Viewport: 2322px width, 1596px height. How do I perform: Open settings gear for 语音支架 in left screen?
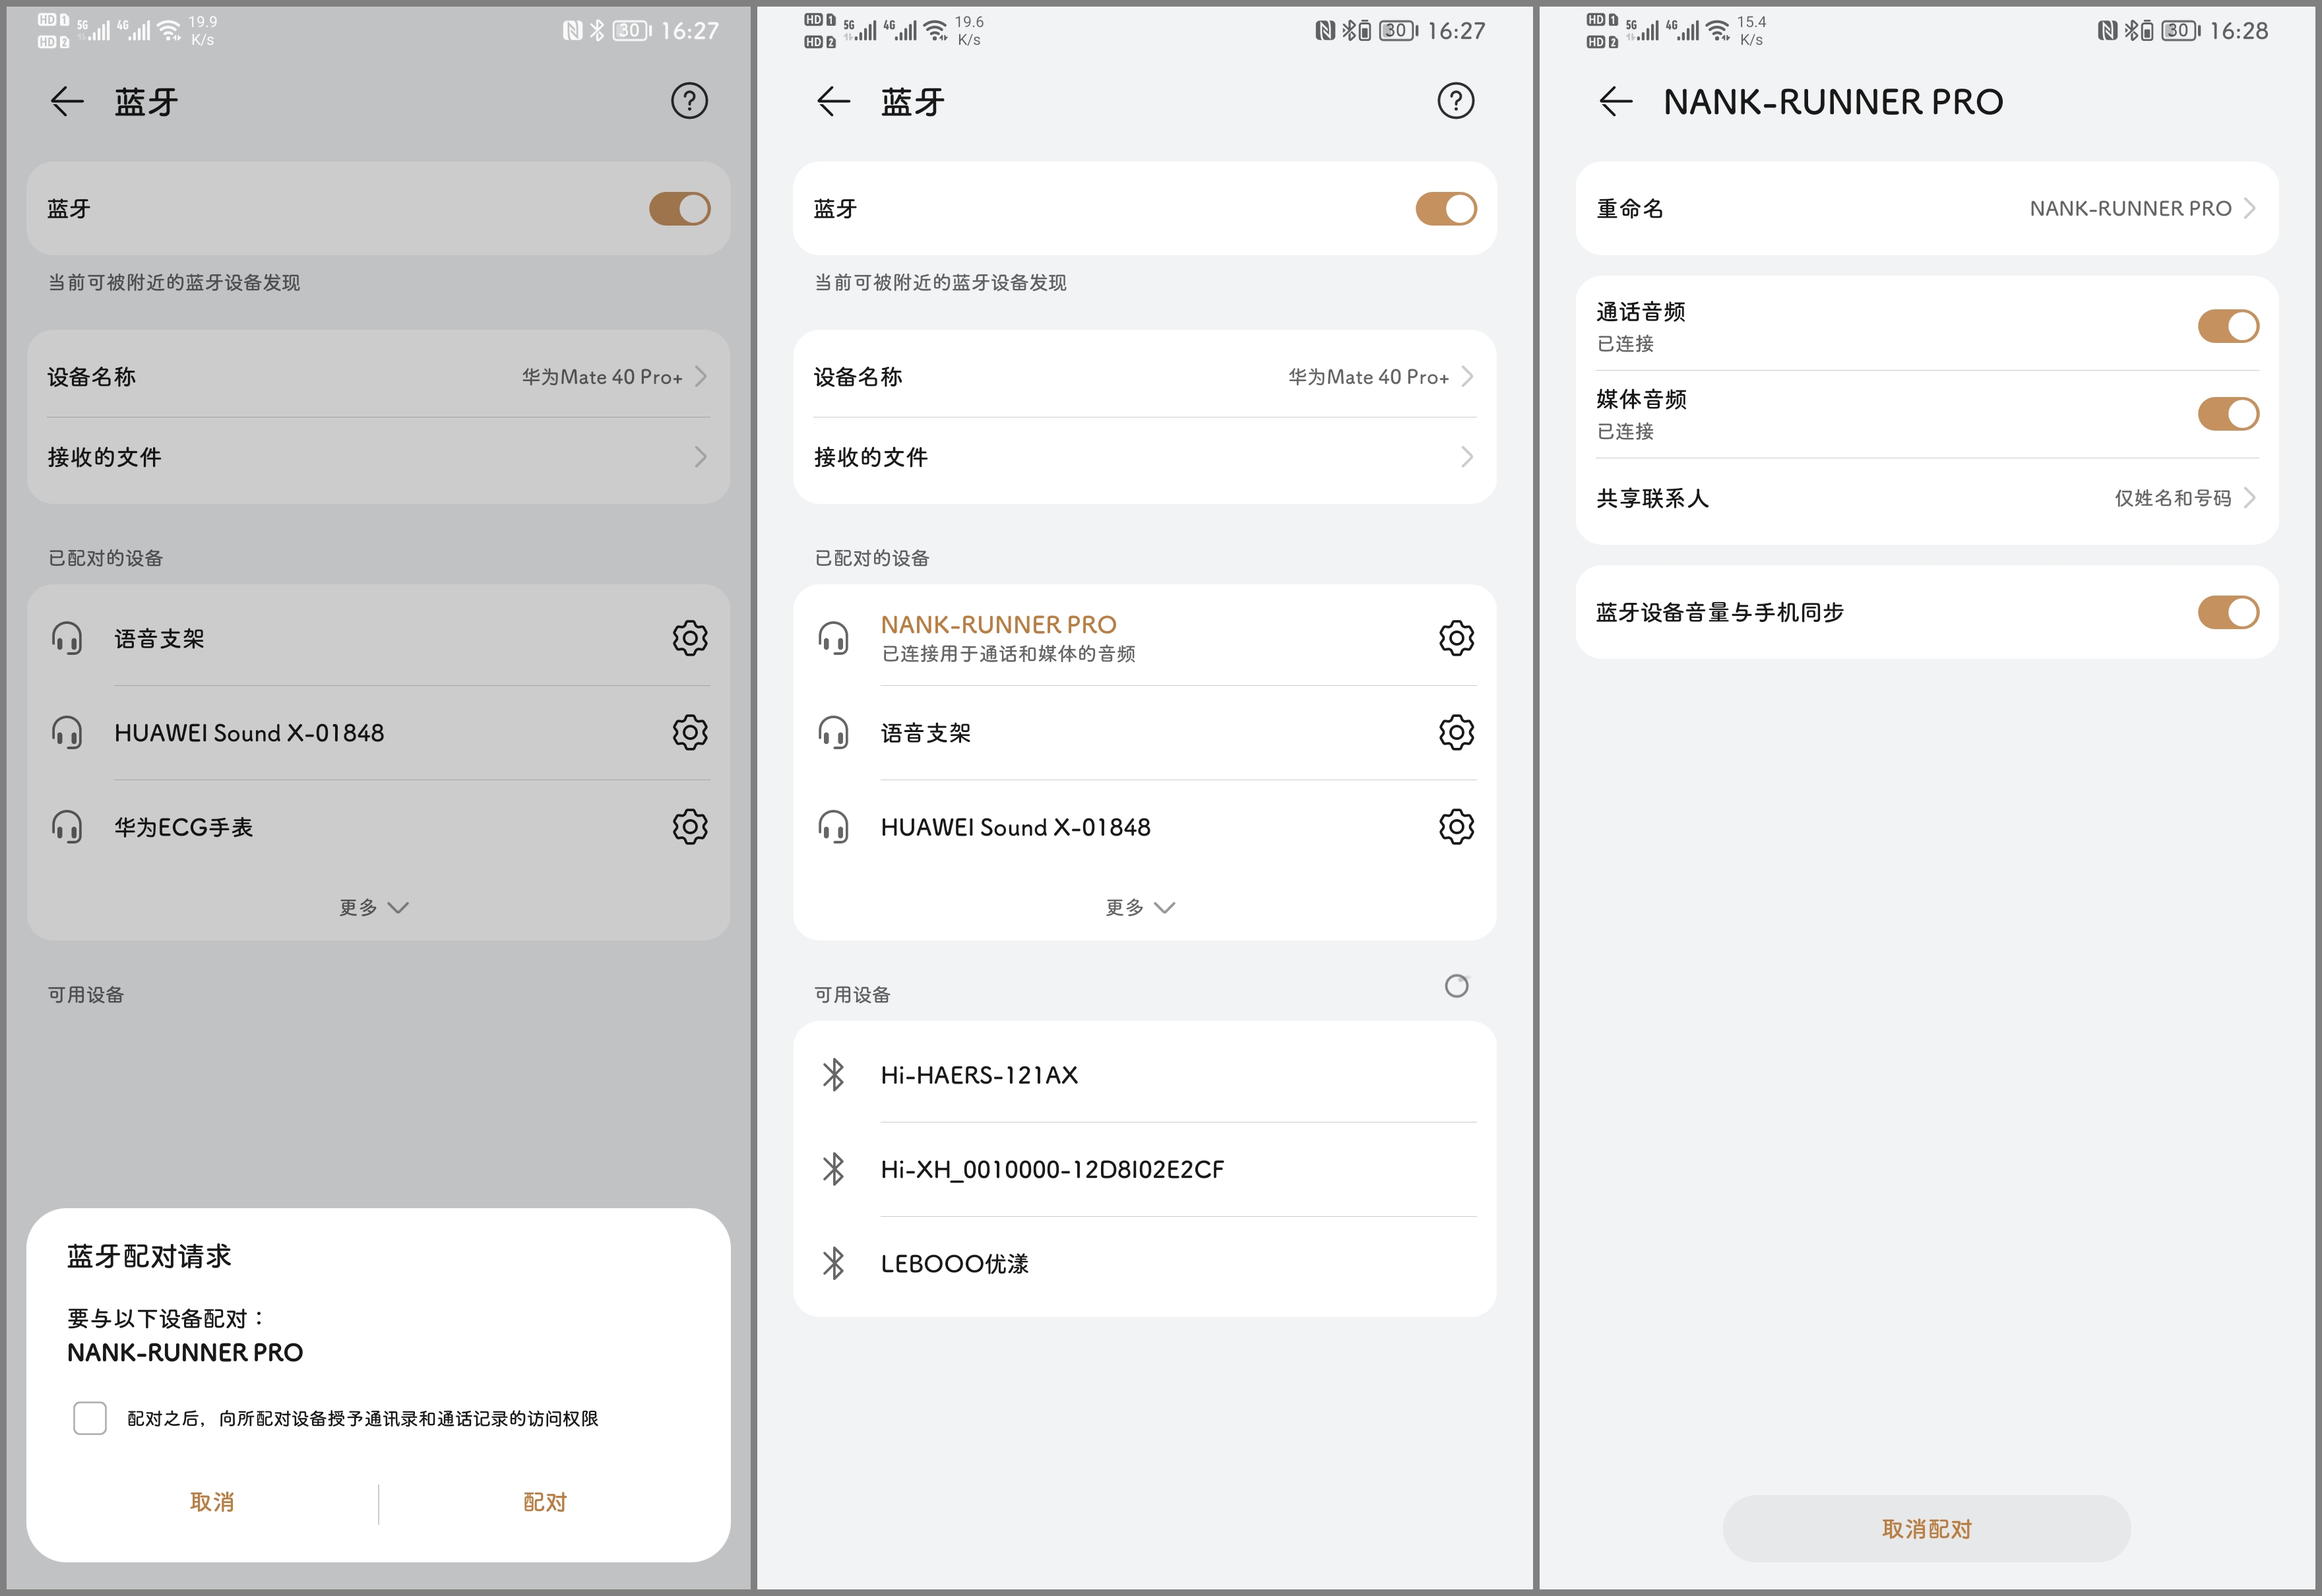[690, 638]
